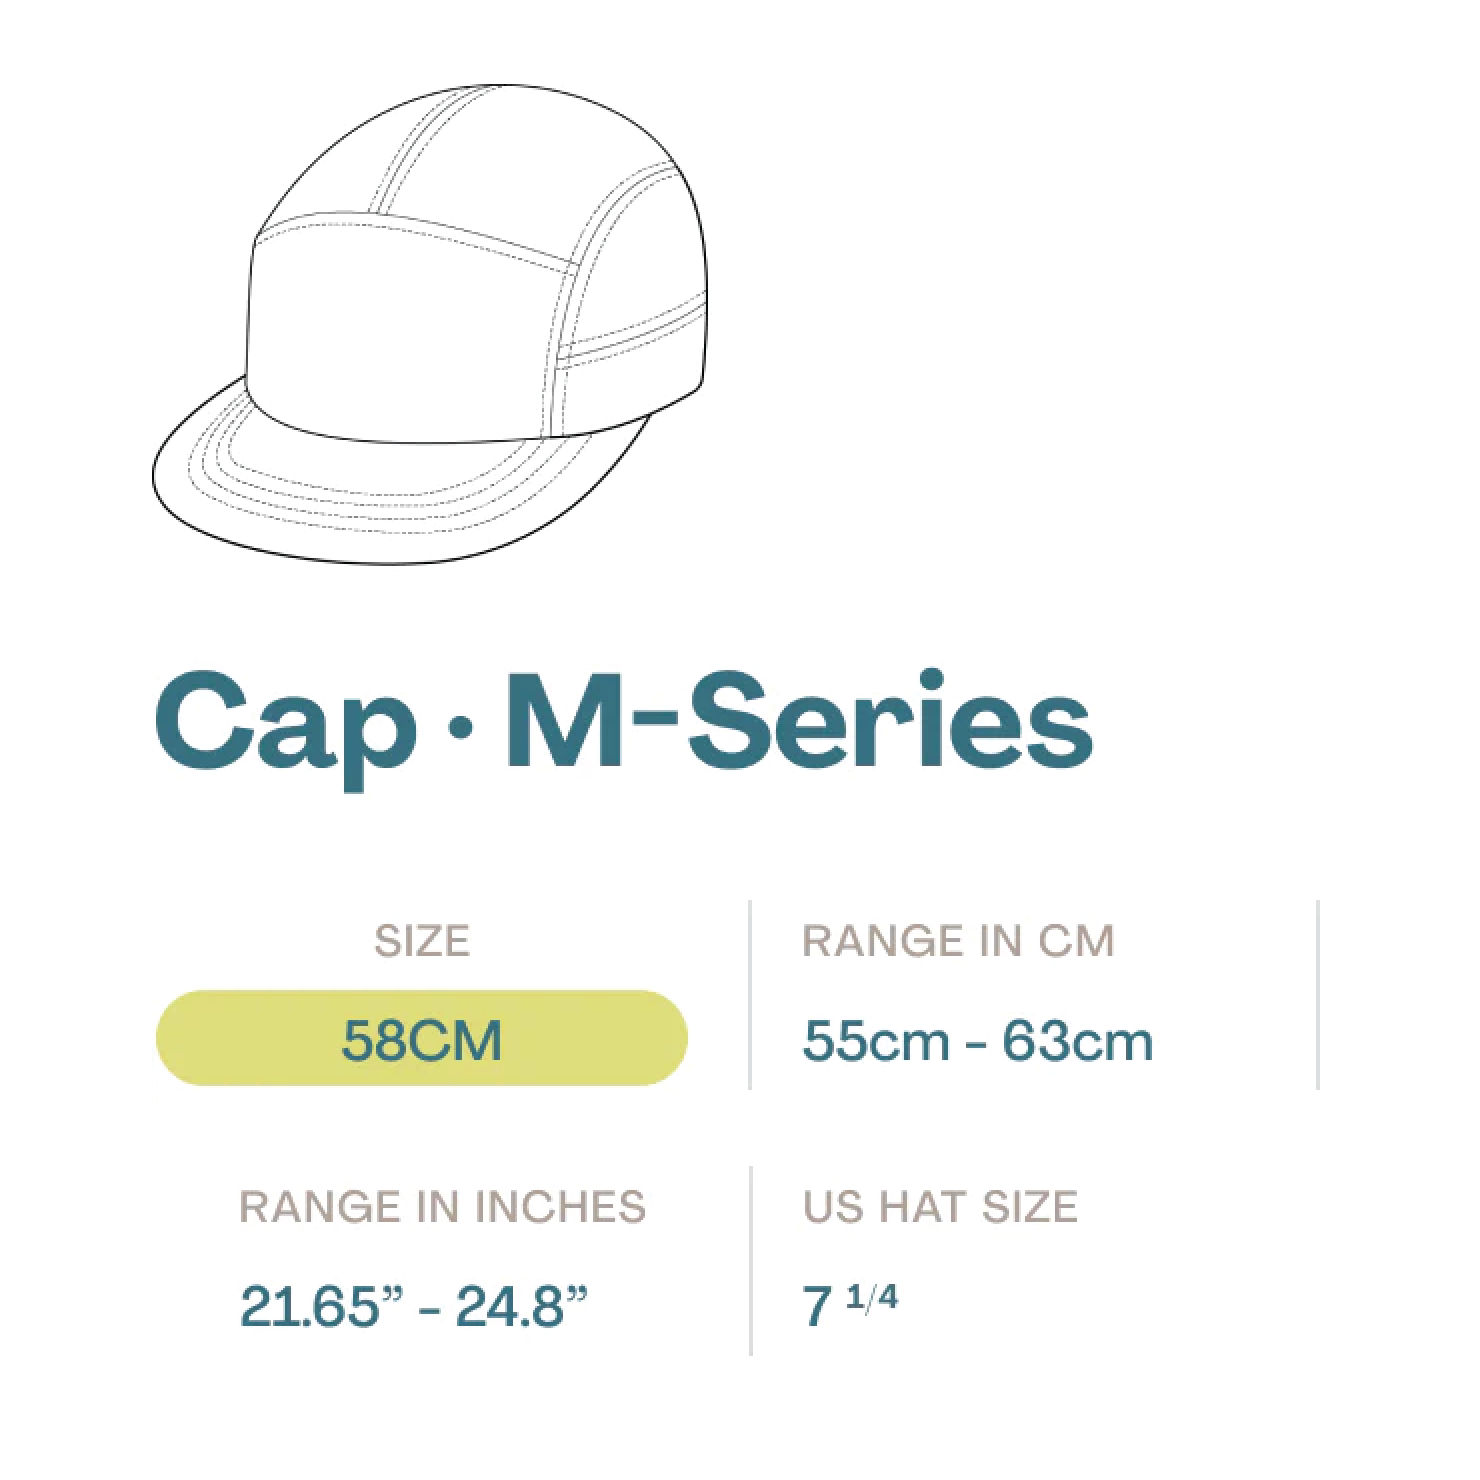Screen dimensions: 1480x1480
Task: Click "M-Series" in the heading
Action: (x=798, y=720)
